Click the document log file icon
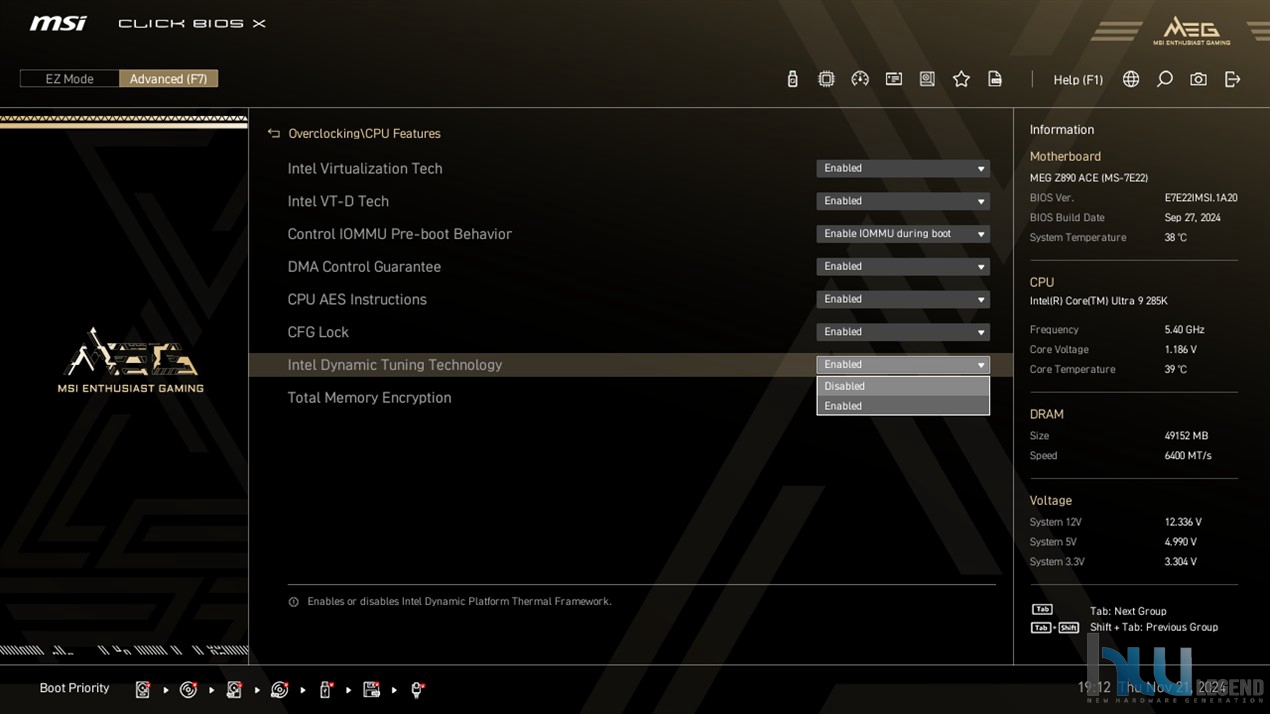1270x714 pixels. click(995, 79)
